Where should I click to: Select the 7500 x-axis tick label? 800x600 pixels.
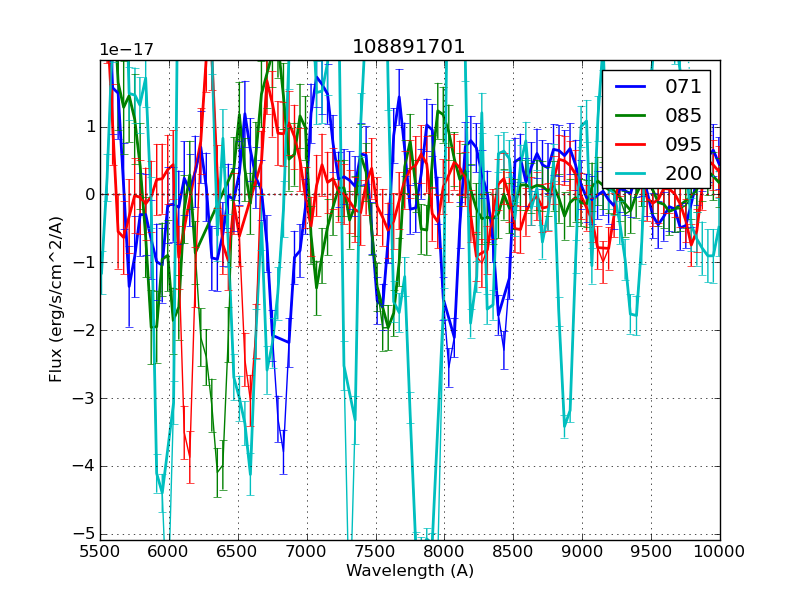point(375,551)
